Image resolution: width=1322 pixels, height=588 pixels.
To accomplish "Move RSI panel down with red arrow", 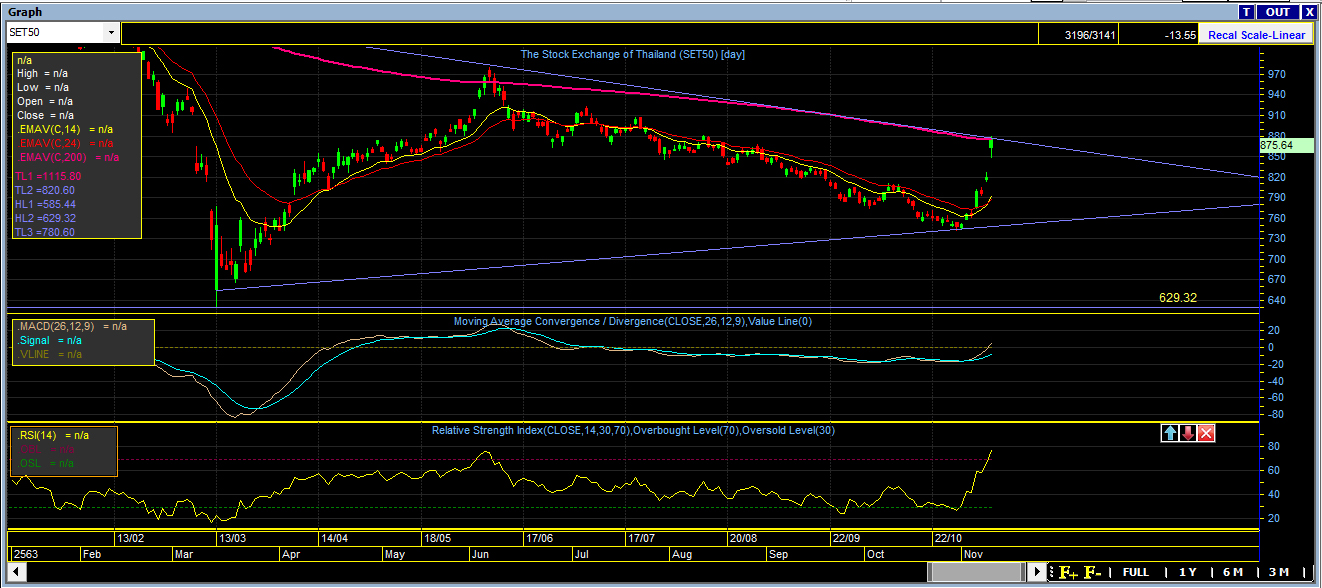I will click(1188, 432).
